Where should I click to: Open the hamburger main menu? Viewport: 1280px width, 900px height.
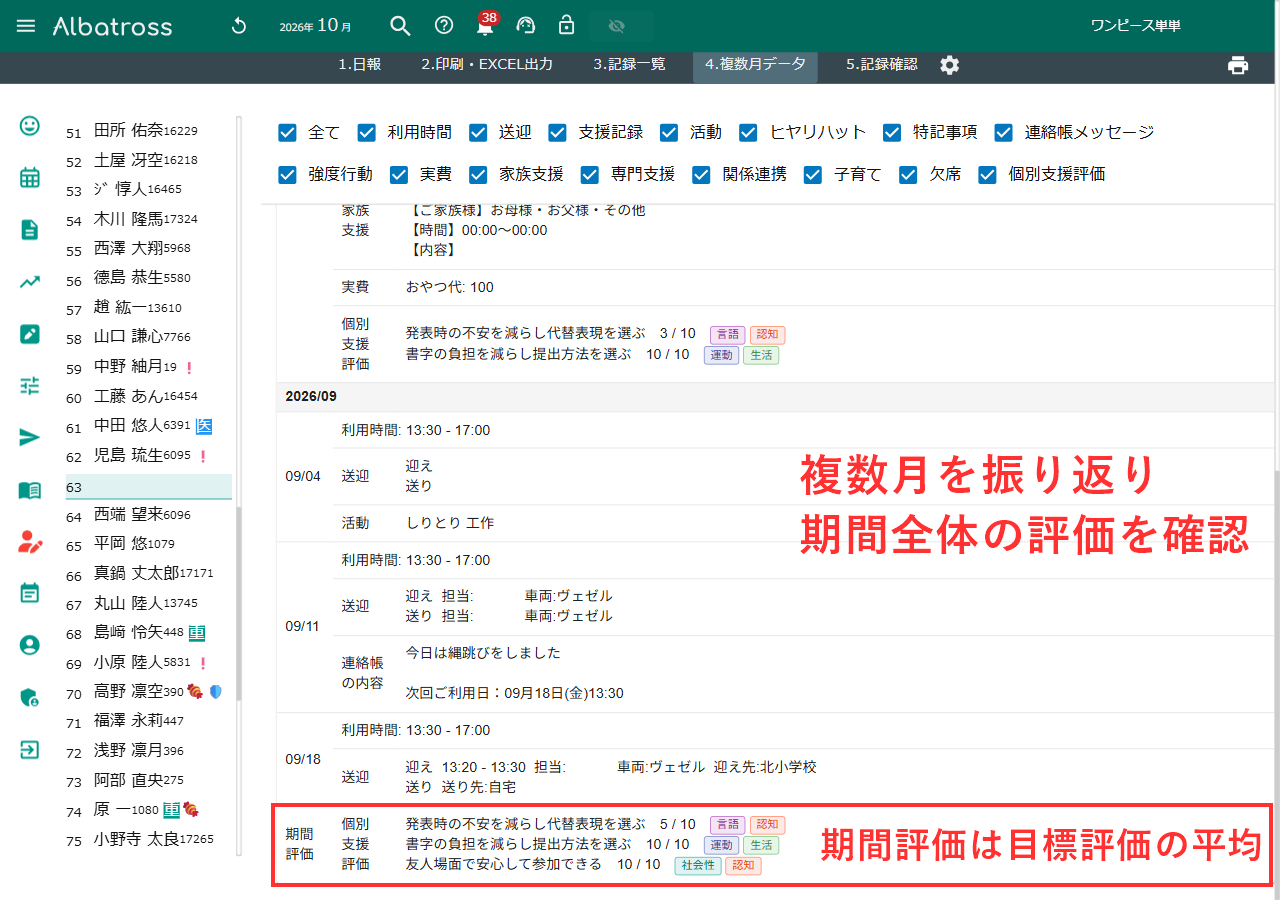click(26, 26)
